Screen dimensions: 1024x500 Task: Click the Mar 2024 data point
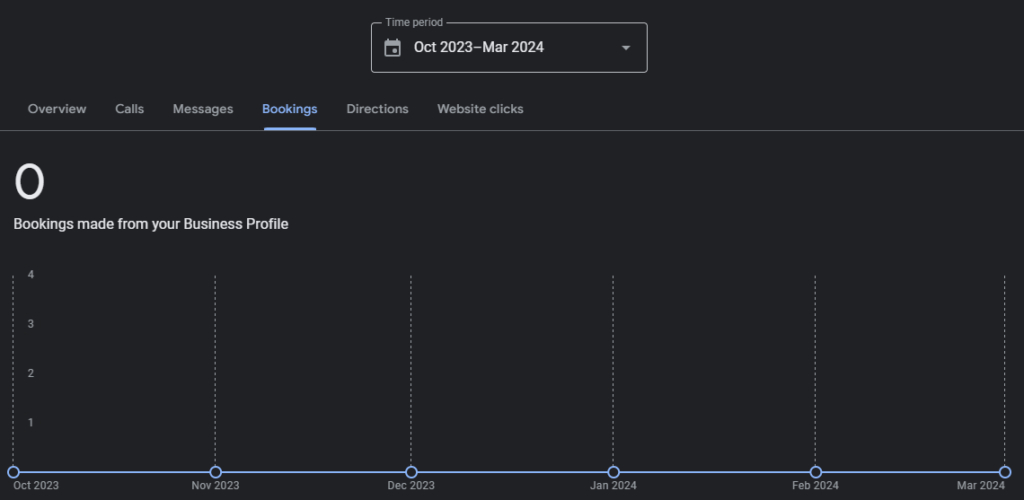click(x=1005, y=472)
